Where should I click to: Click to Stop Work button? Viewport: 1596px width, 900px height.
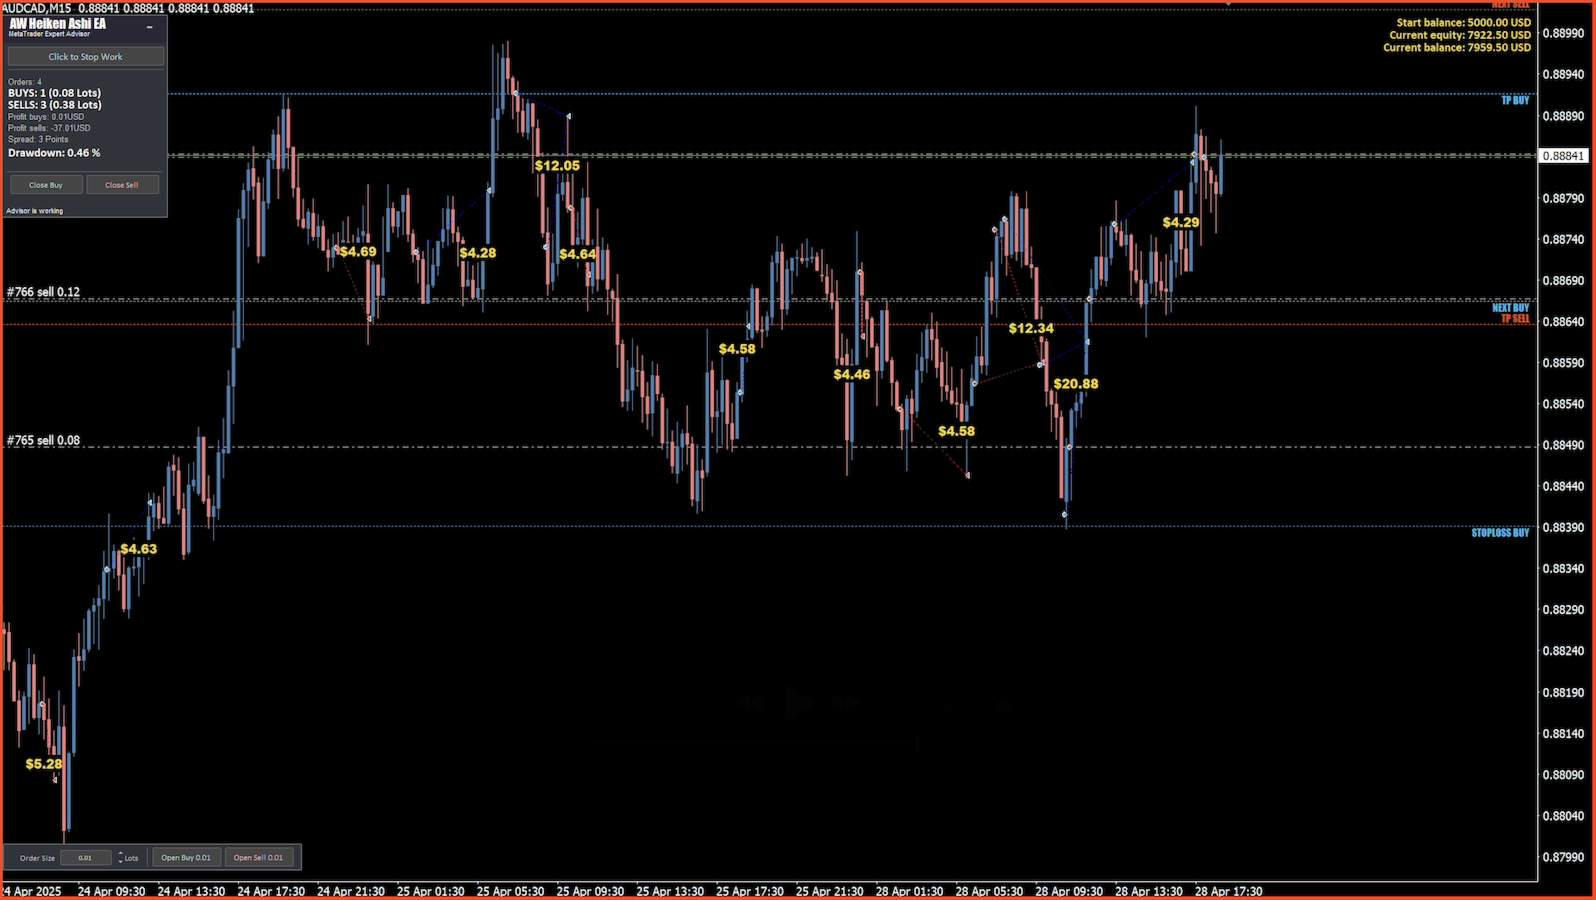pyautogui.click(x=86, y=57)
